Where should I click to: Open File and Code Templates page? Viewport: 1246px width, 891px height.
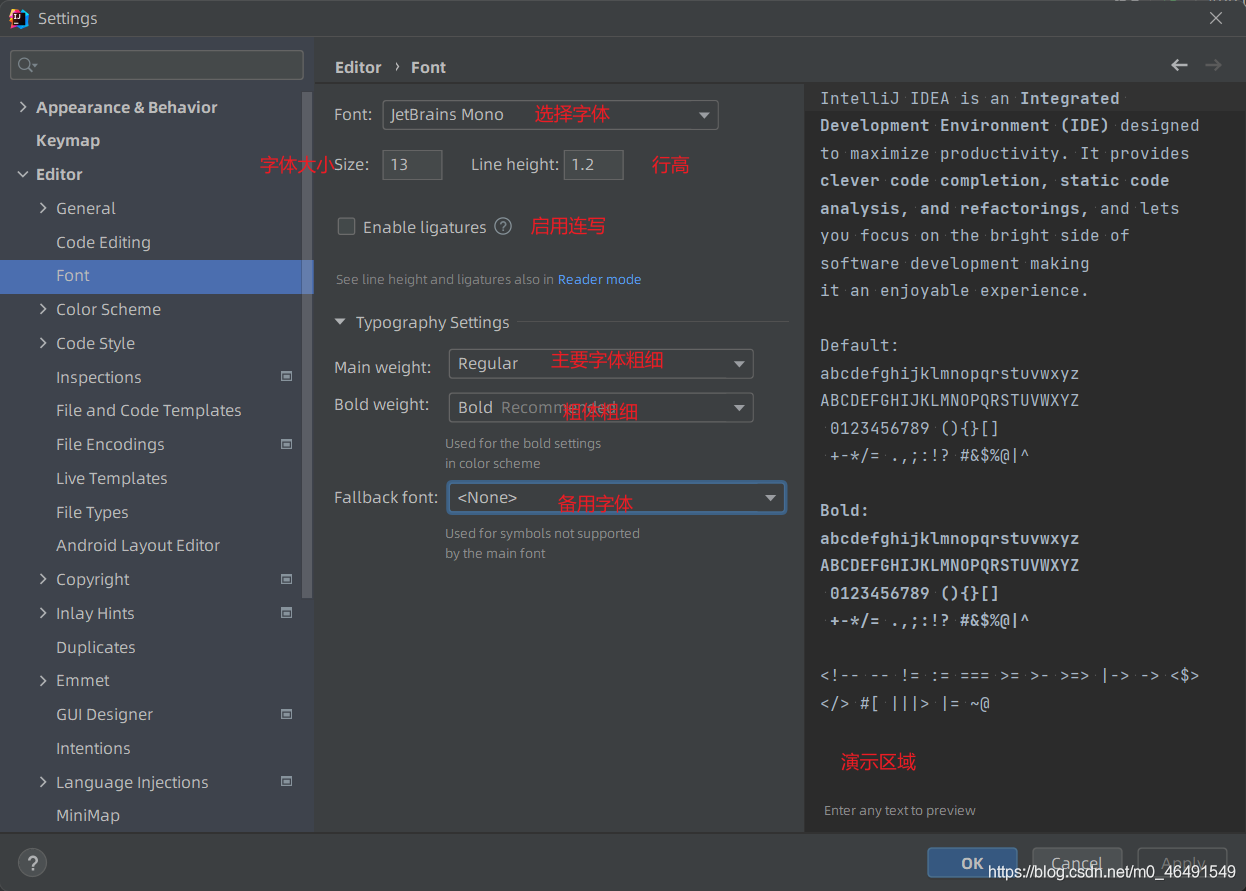pos(148,411)
